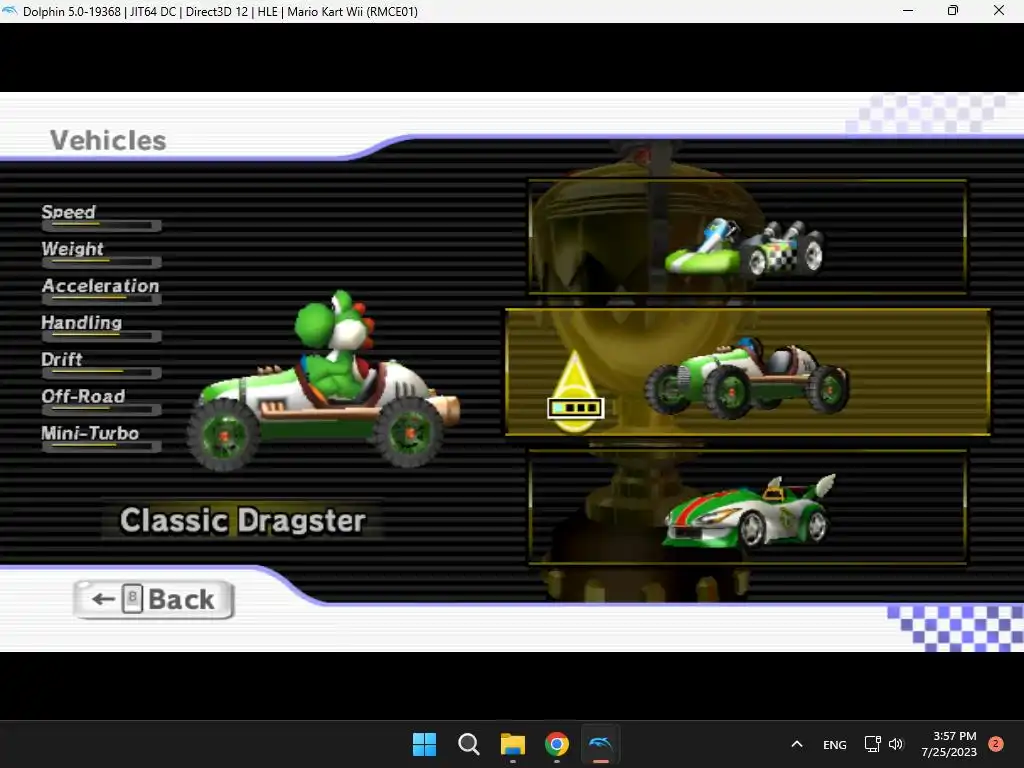Image resolution: width=1024 pixels, height=768 pixels.
Task: Click the Weight stat bar
Action: coord(101,263)
